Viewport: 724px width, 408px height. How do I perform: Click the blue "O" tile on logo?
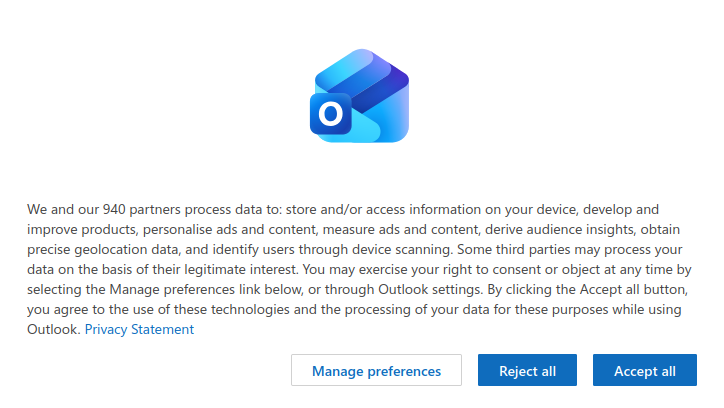click(330, 115)
